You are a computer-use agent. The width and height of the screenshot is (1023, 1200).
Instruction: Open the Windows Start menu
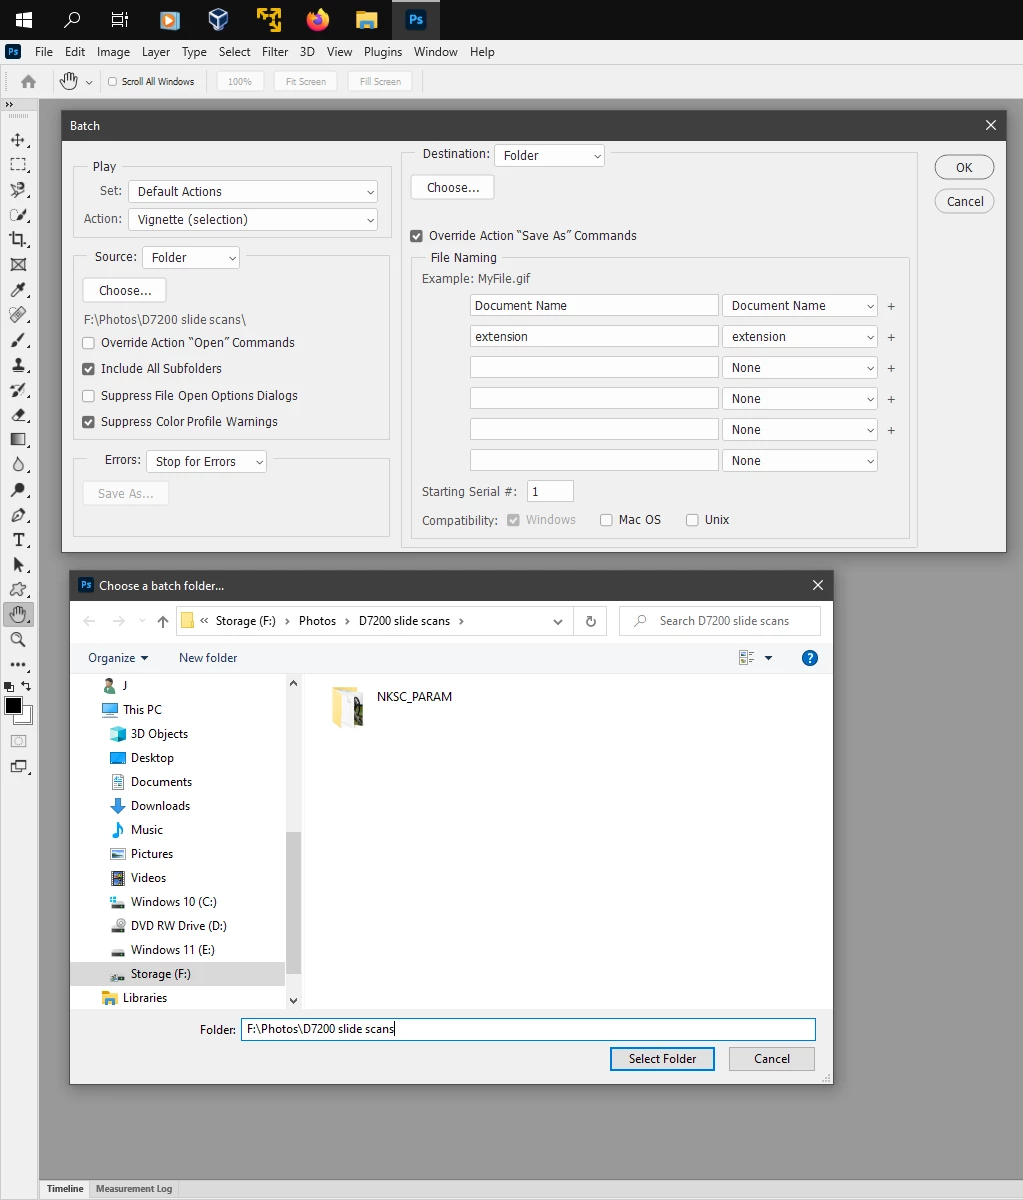click(23, 19)
